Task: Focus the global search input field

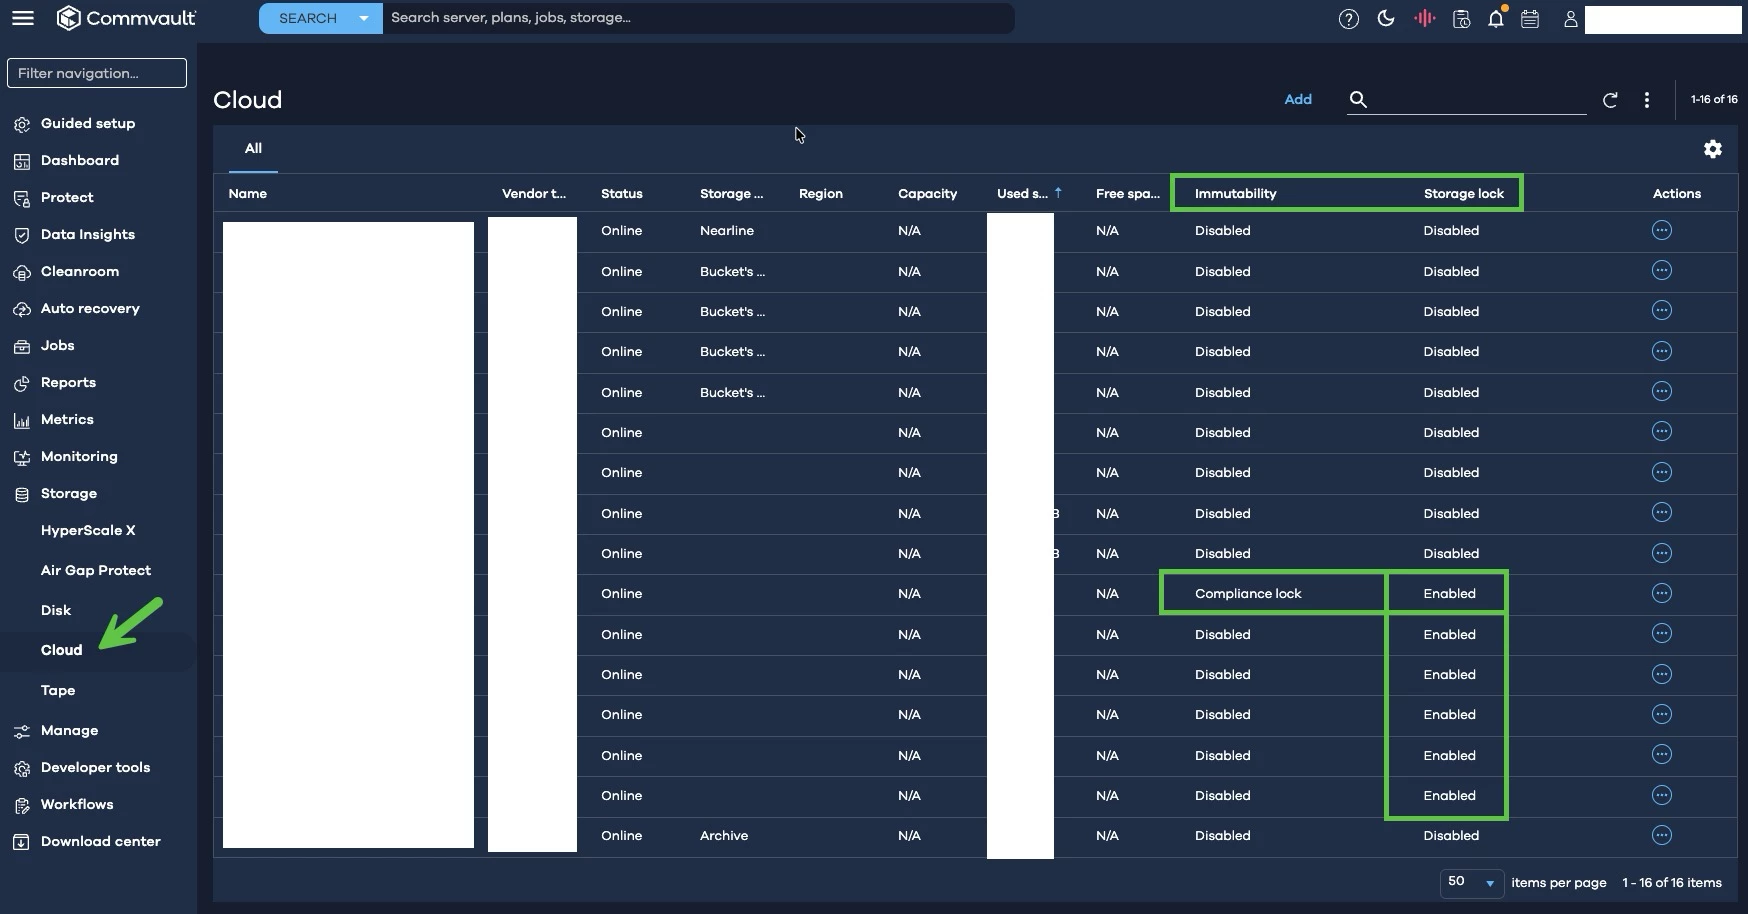Action: tap(698, 18)
